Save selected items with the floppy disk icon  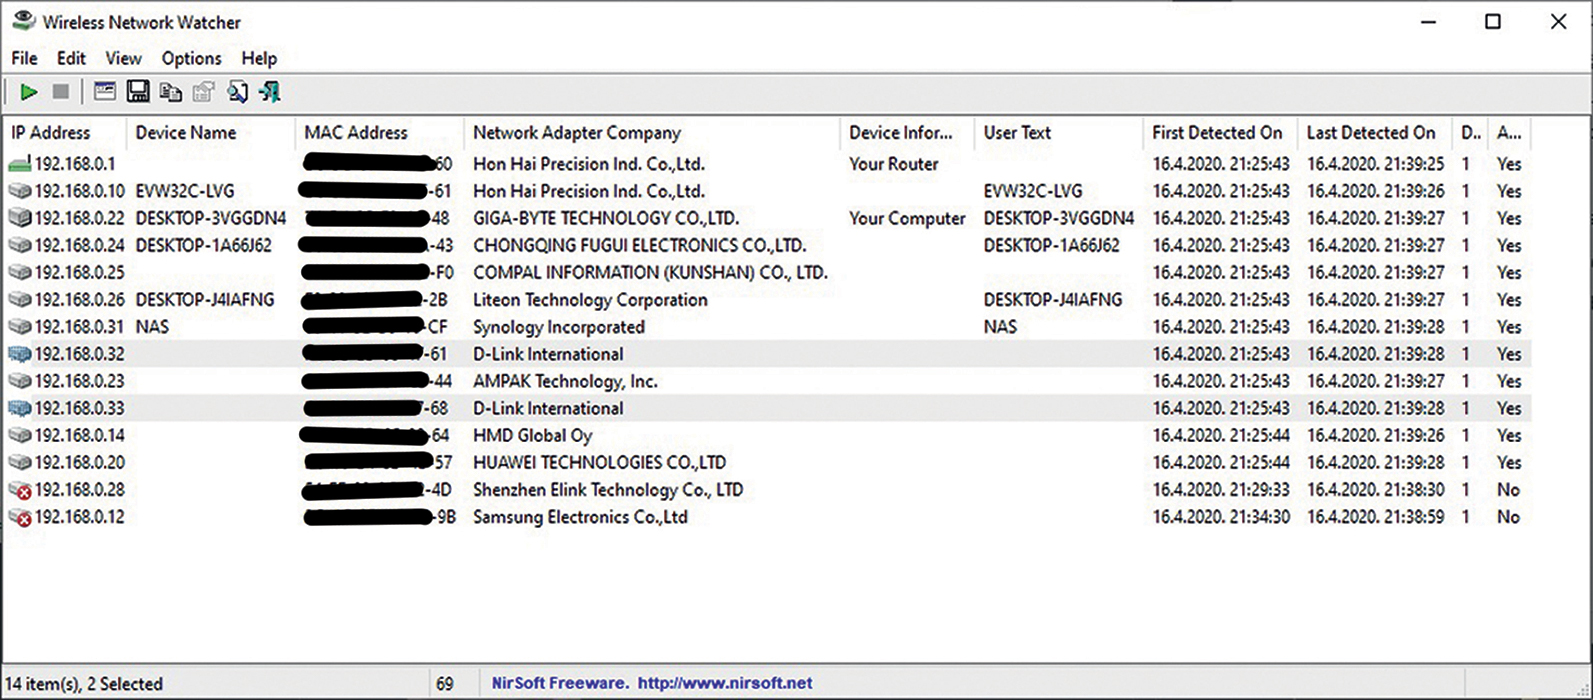(138, 92)
